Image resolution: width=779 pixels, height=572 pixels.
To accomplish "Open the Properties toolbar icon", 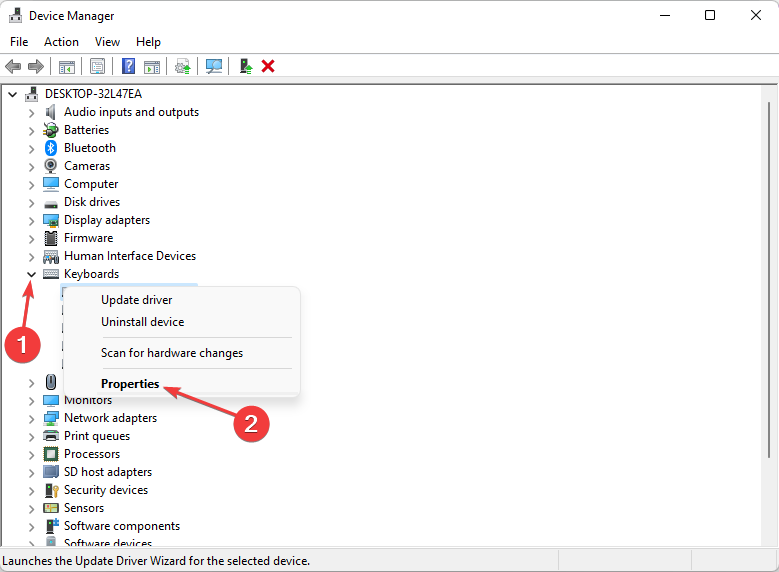I will [97, 66].
